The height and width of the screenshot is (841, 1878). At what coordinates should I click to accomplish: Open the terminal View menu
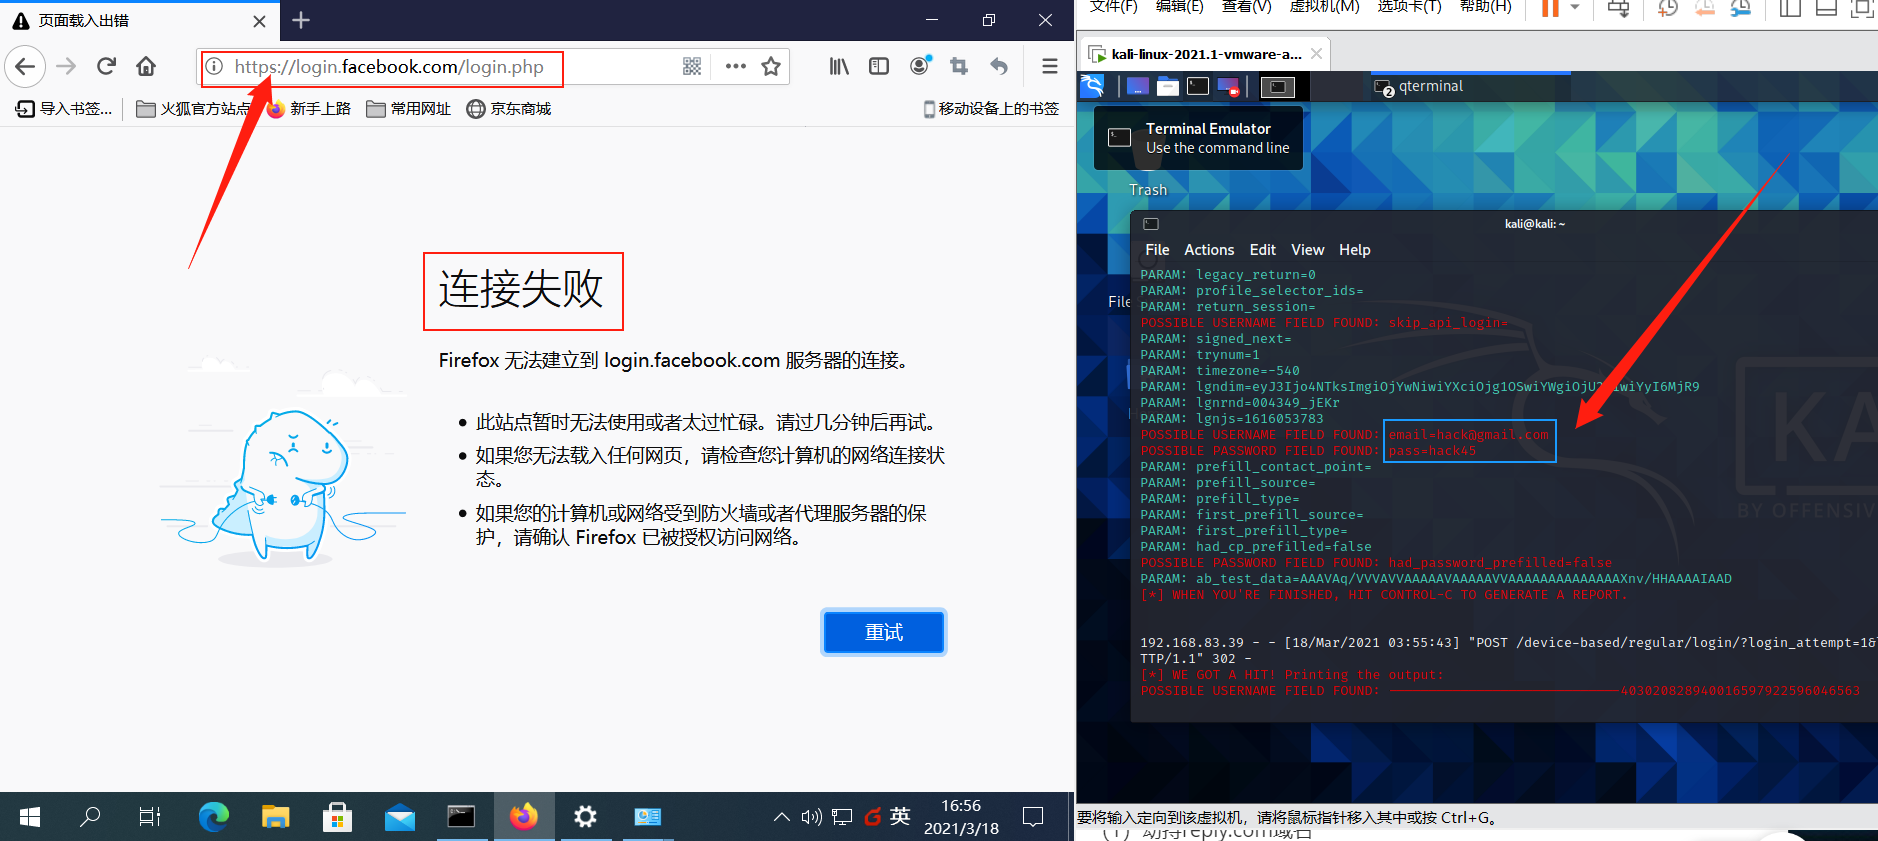click(x=1308, y=250)
